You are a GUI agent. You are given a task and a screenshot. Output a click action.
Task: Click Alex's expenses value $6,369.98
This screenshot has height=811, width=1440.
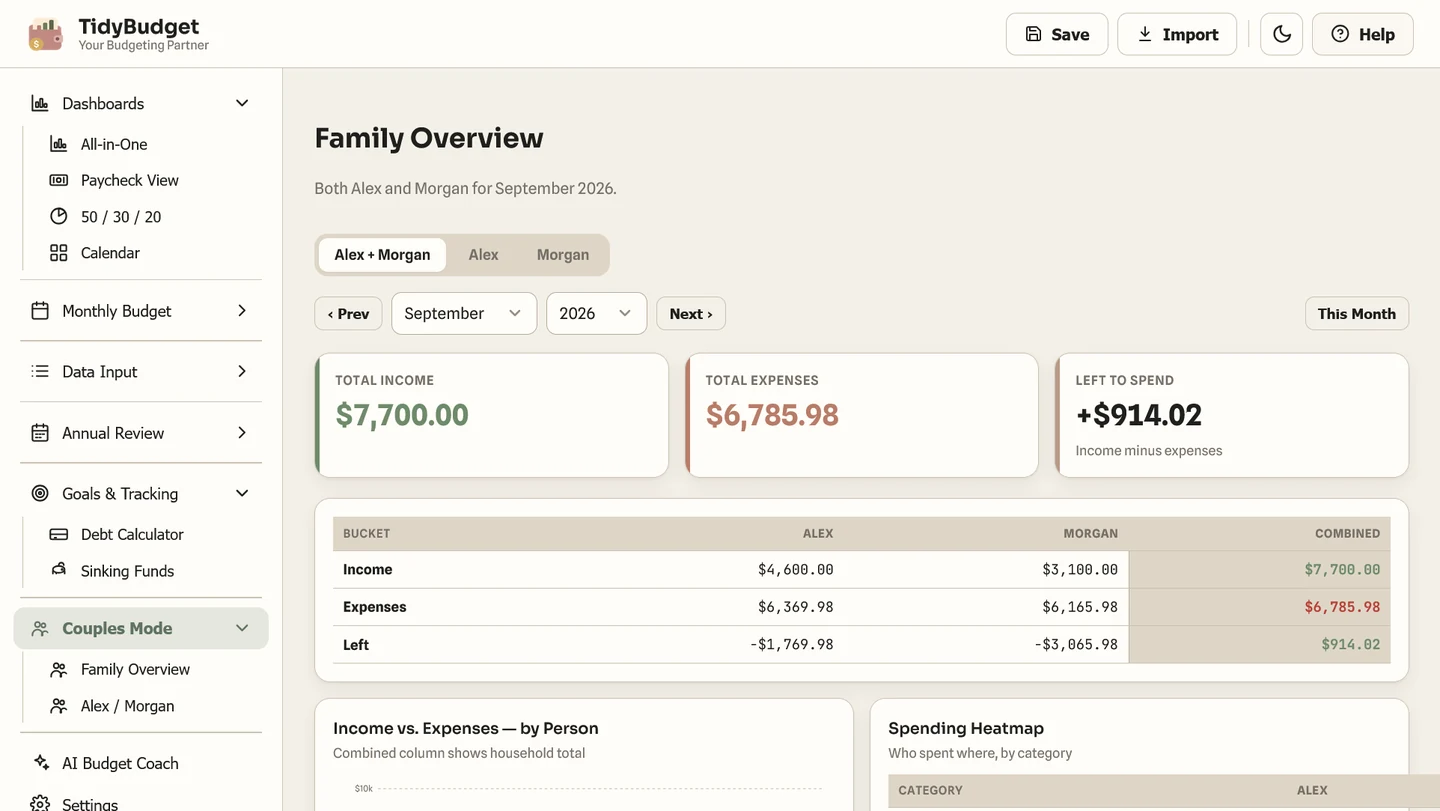[795, 607]
